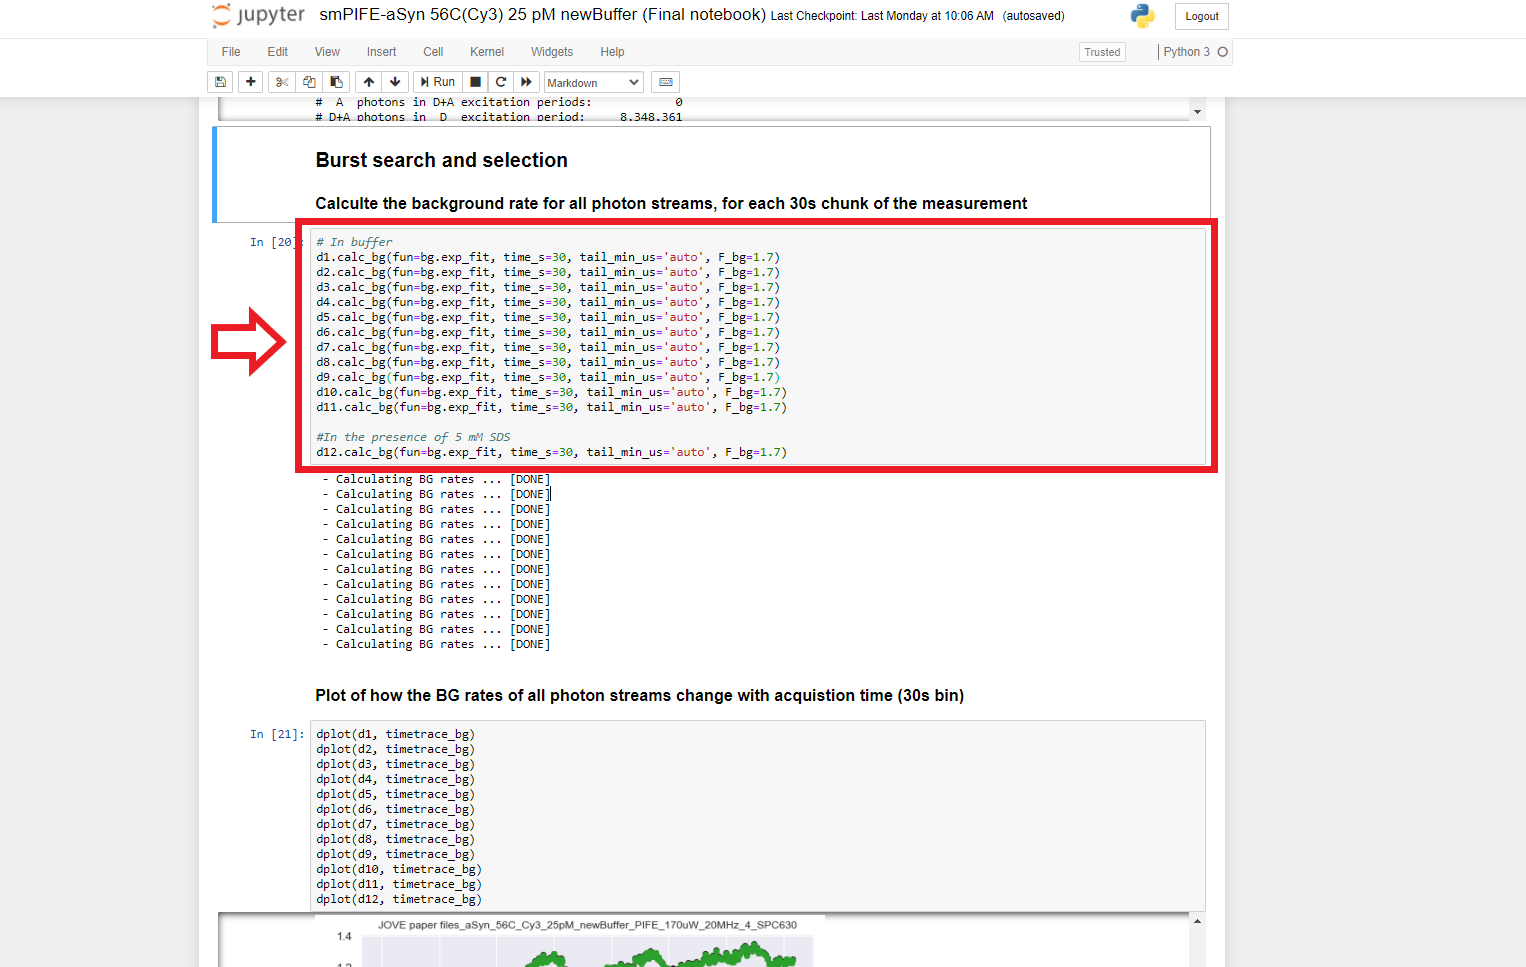Click the plot title 'JOVE paper files_aSyn_56C'
Viewport: 1526px width, 967px height.
pyautogui.click(x=587, y=925)
